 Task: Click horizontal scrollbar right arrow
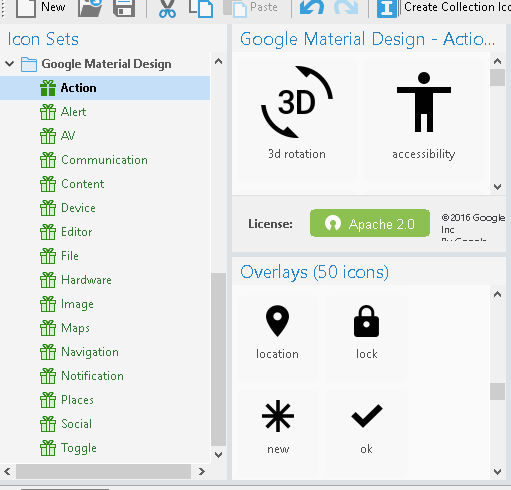(x=202, y=472)
